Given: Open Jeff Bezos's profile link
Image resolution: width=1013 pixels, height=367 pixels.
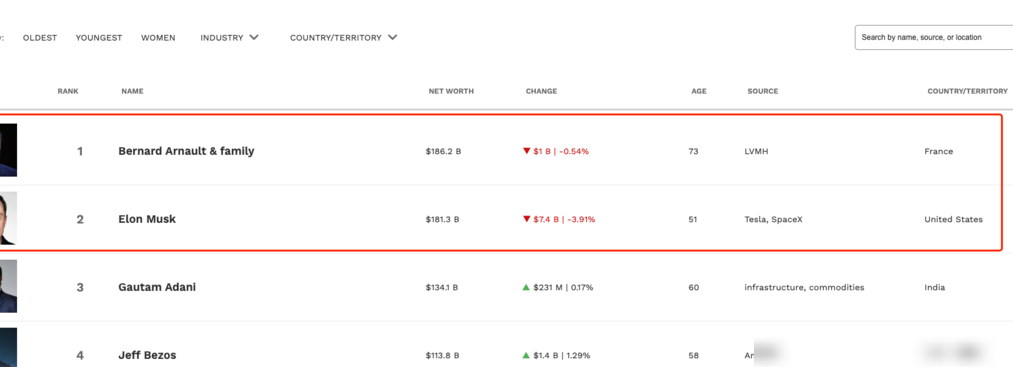Looking at the screenshot, I should (x=147, y=355).
